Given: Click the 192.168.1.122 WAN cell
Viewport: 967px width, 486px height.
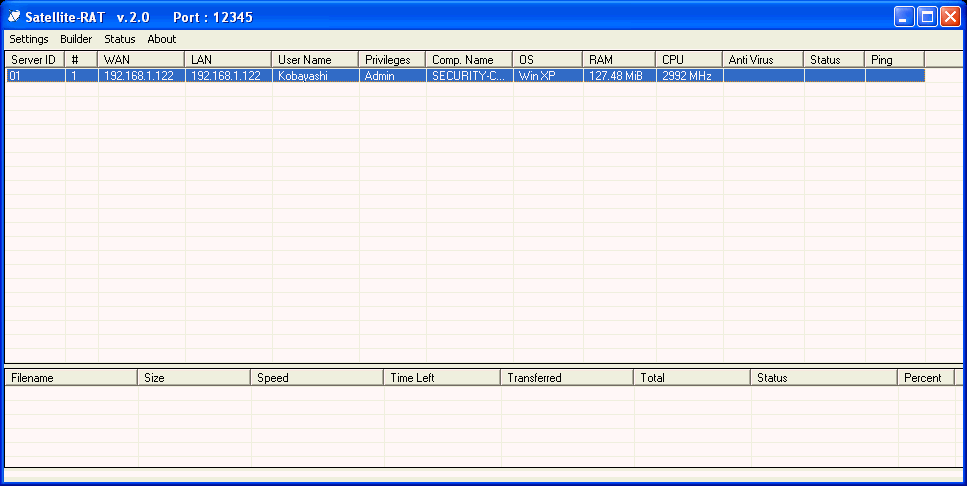Looking at the screenshot, I should coord(139,76).
